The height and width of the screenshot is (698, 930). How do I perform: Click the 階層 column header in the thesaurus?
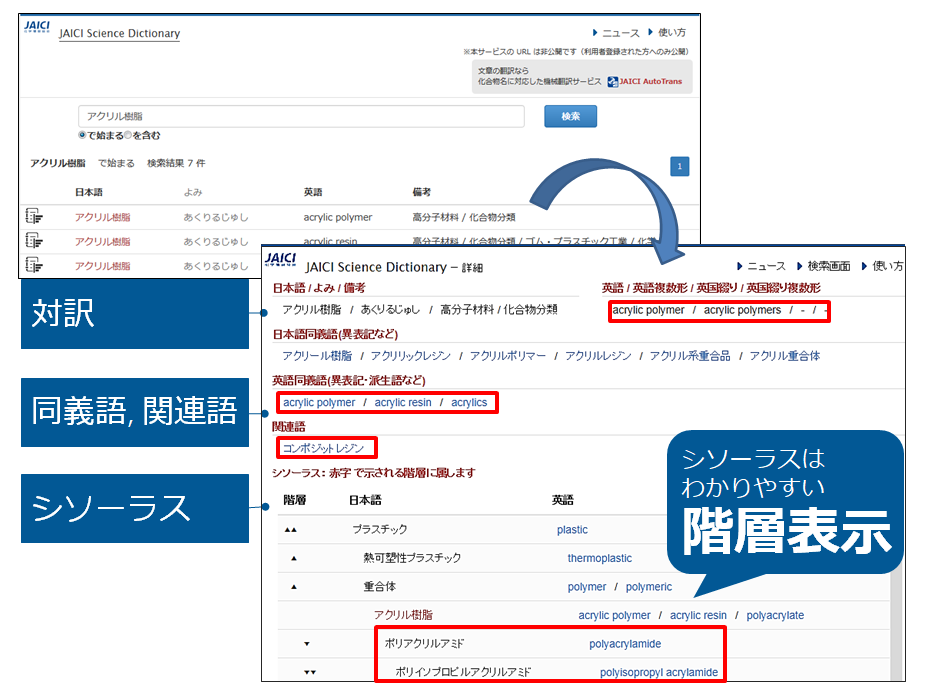(x=294, y=501)
